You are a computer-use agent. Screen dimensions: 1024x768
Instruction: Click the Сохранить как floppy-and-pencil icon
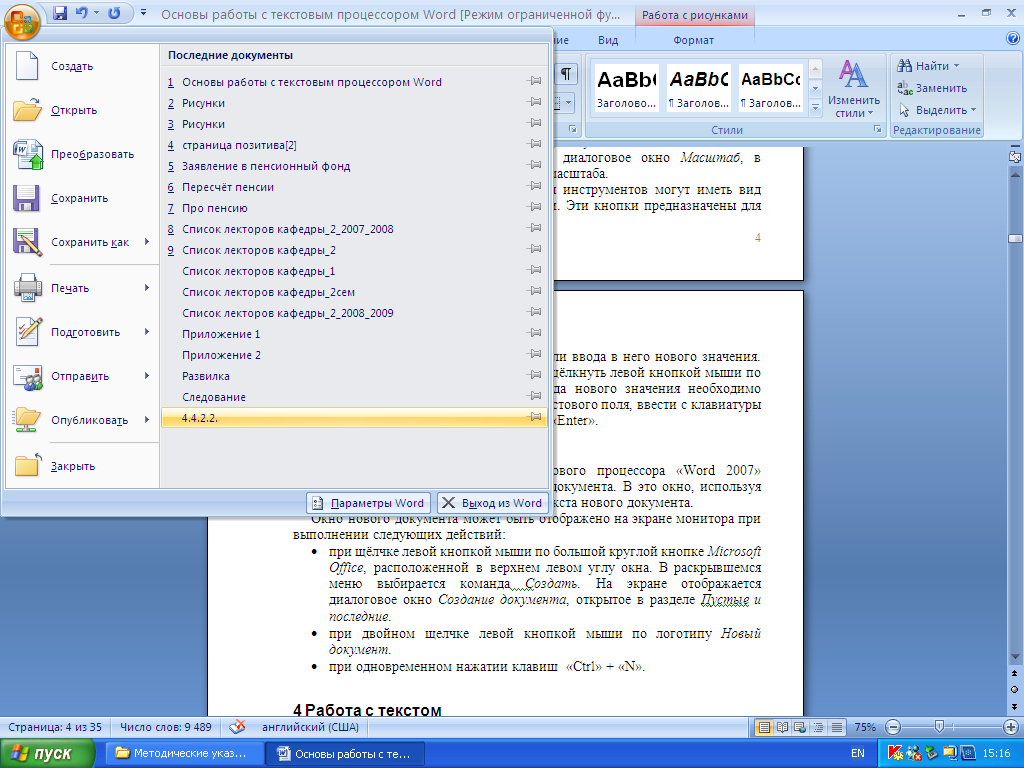tap(27, 242)
